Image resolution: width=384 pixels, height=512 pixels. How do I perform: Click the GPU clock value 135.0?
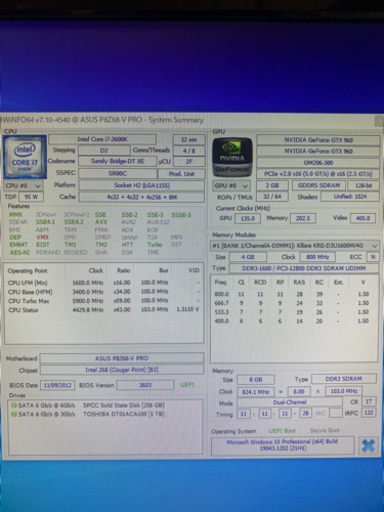pyautogui.click(x=248, y=219)
